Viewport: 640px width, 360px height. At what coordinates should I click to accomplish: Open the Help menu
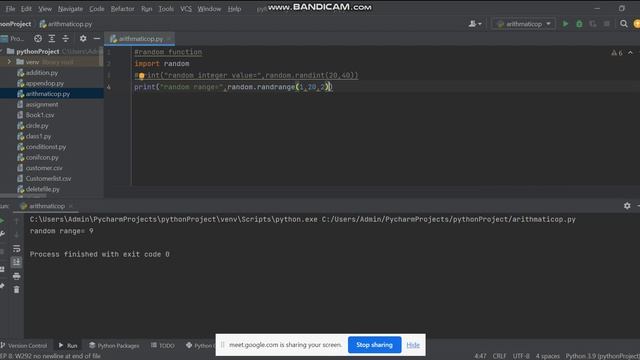(234, 9)
